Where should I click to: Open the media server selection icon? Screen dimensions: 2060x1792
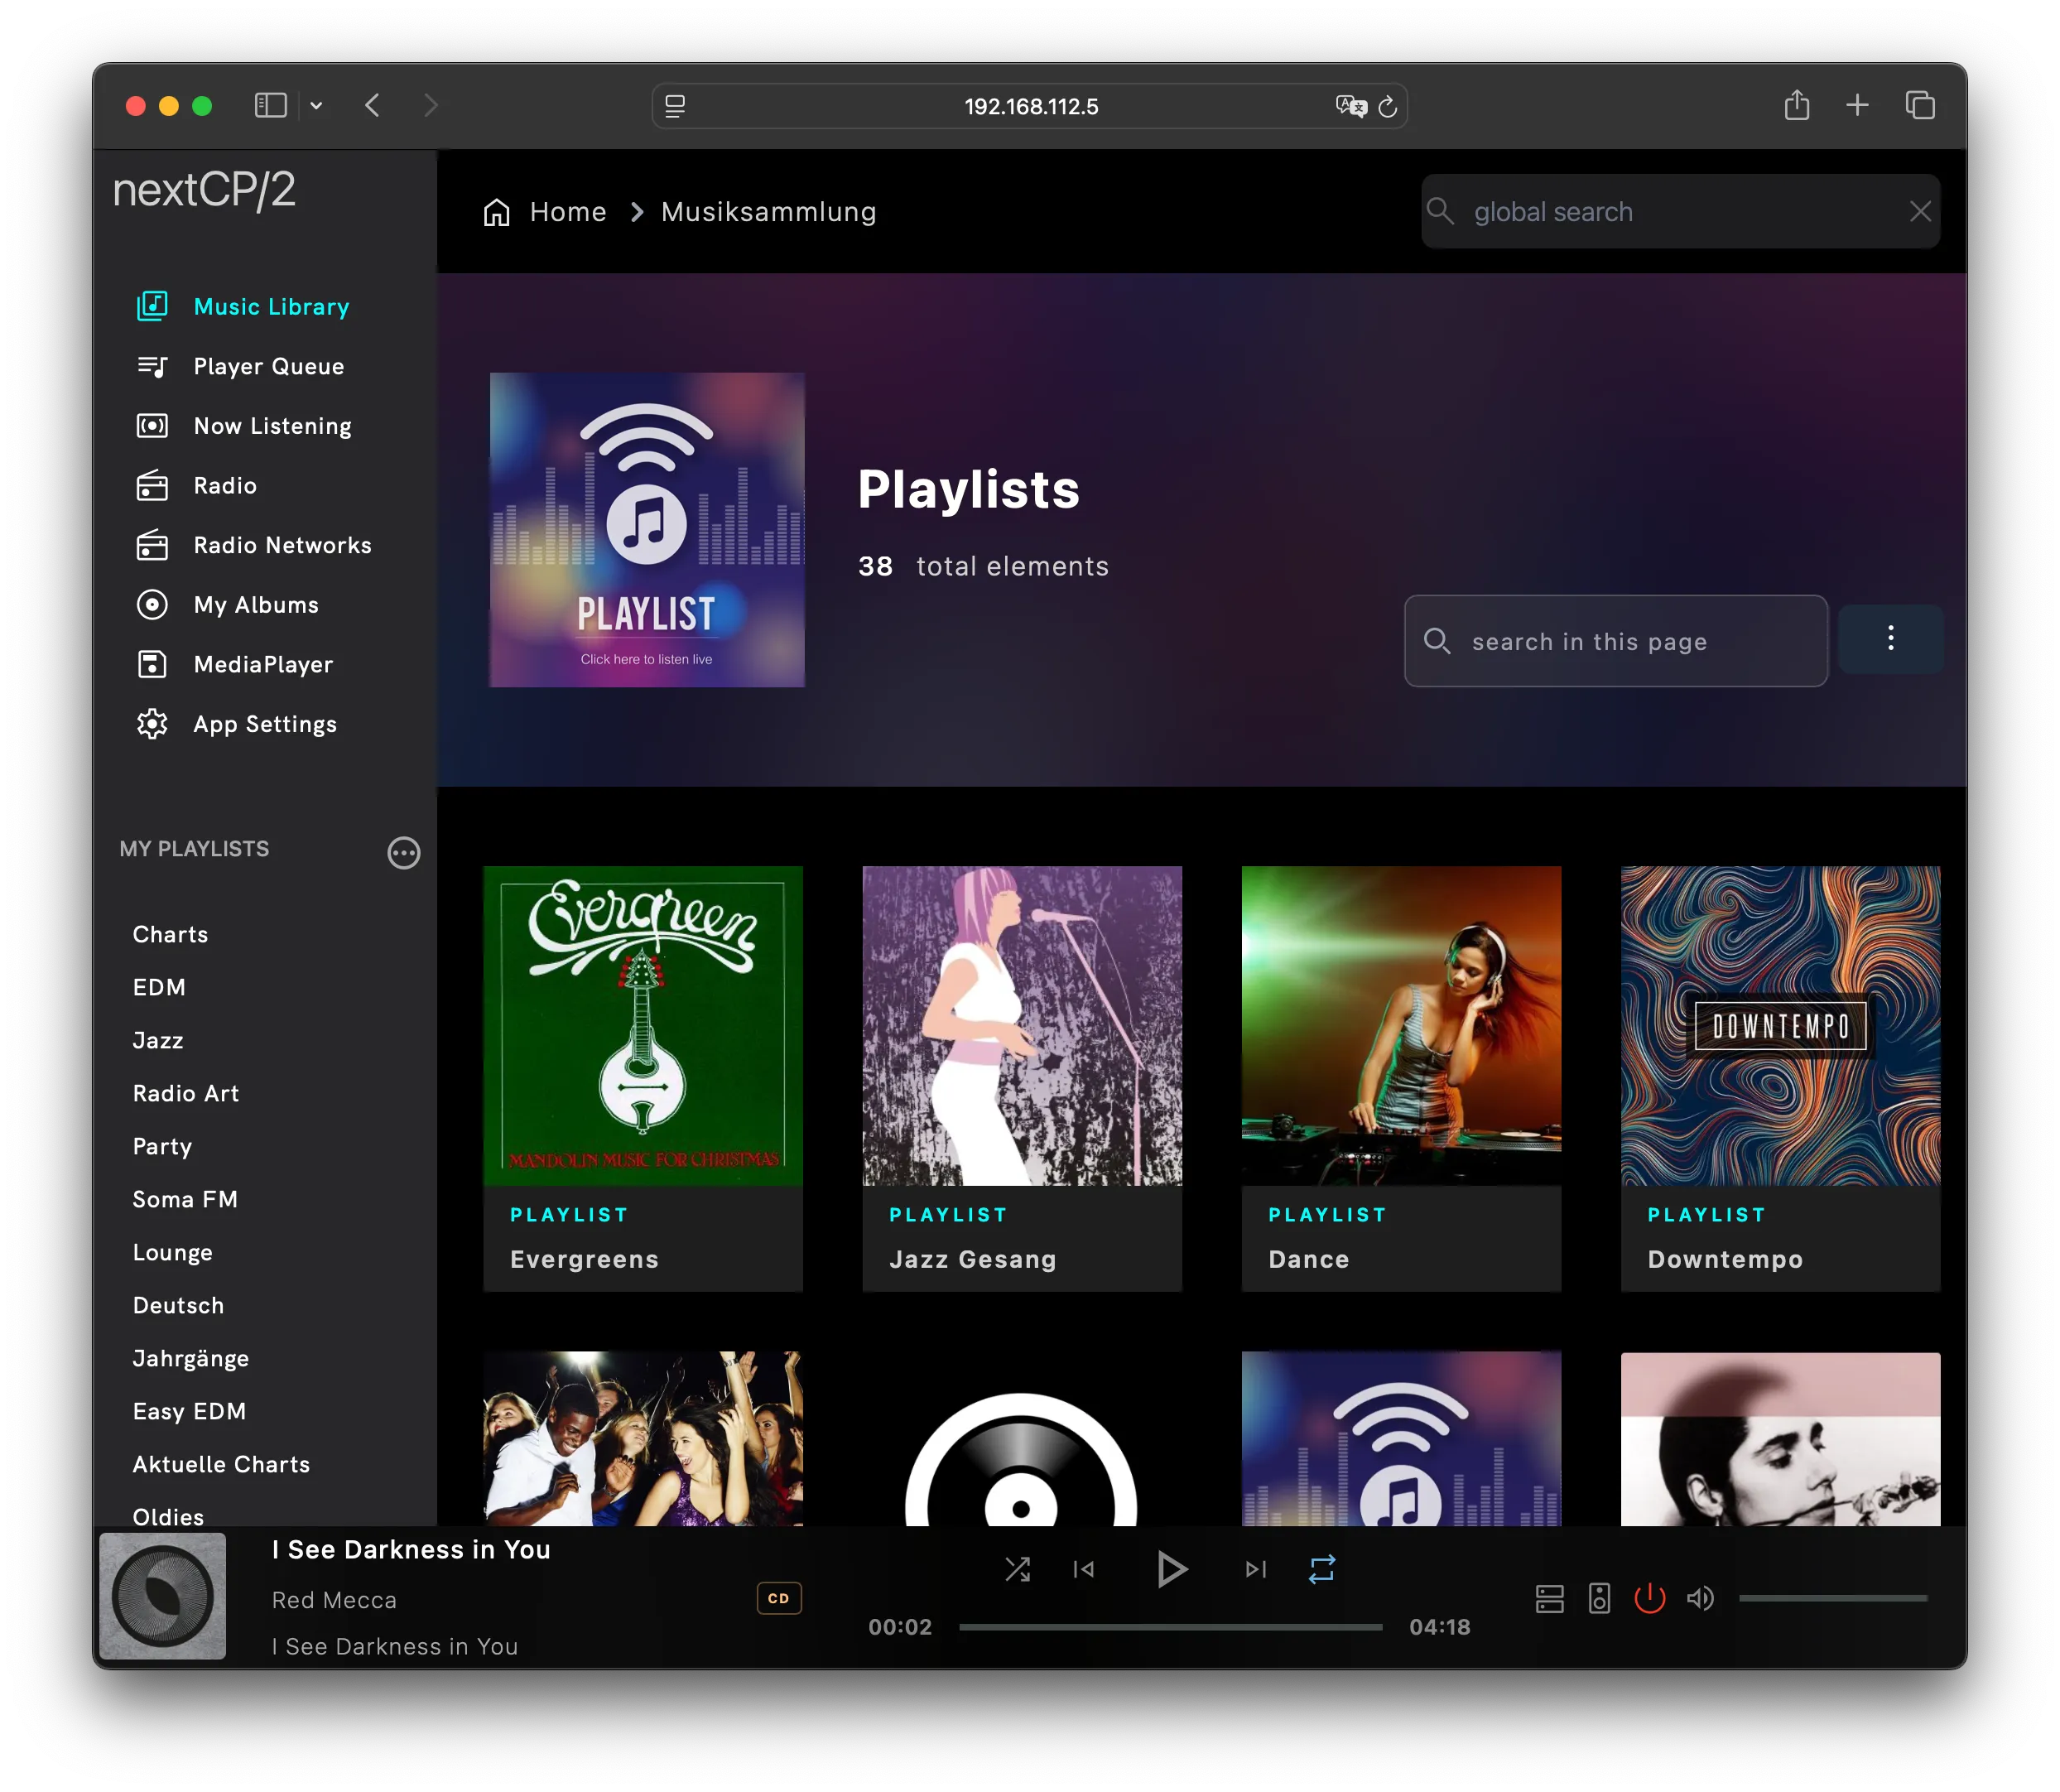tap(1549, 1598)
